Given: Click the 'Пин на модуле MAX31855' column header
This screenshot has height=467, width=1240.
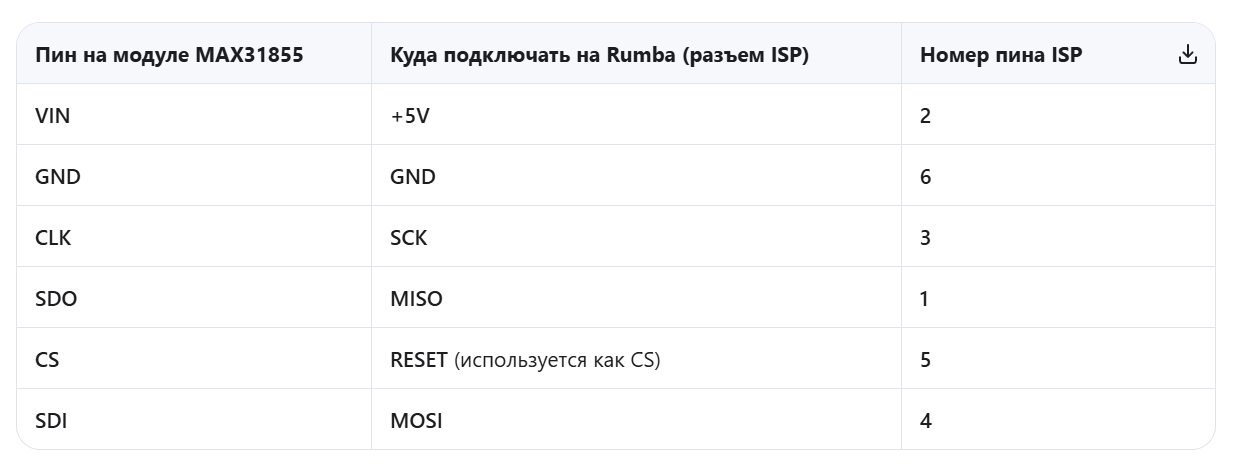Looking at the screenshot, I should 169,55.
